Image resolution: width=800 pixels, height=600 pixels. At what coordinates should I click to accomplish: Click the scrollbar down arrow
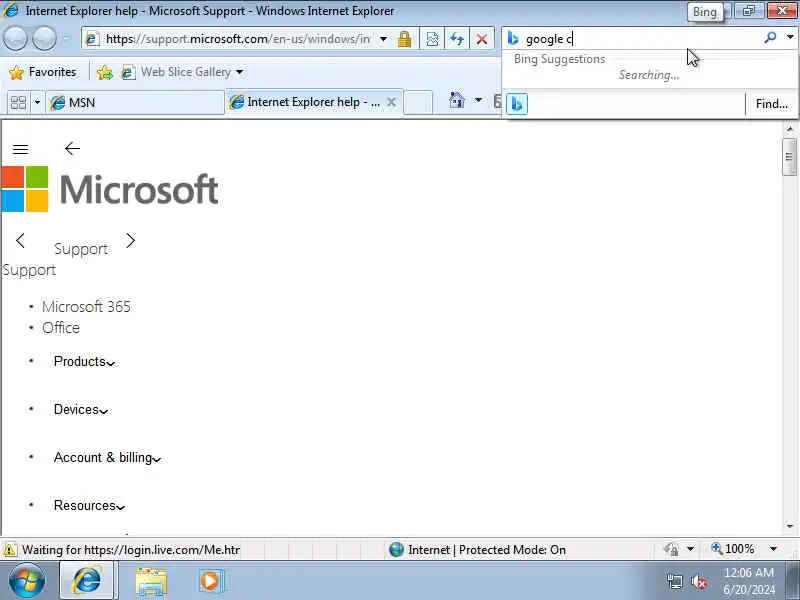(x=790, y=527)
